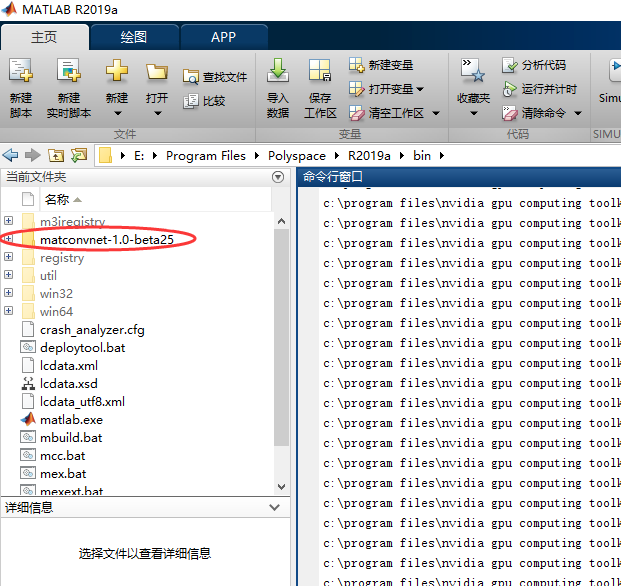
Task: Select mbuild.bat file
Action: (71, 438)
